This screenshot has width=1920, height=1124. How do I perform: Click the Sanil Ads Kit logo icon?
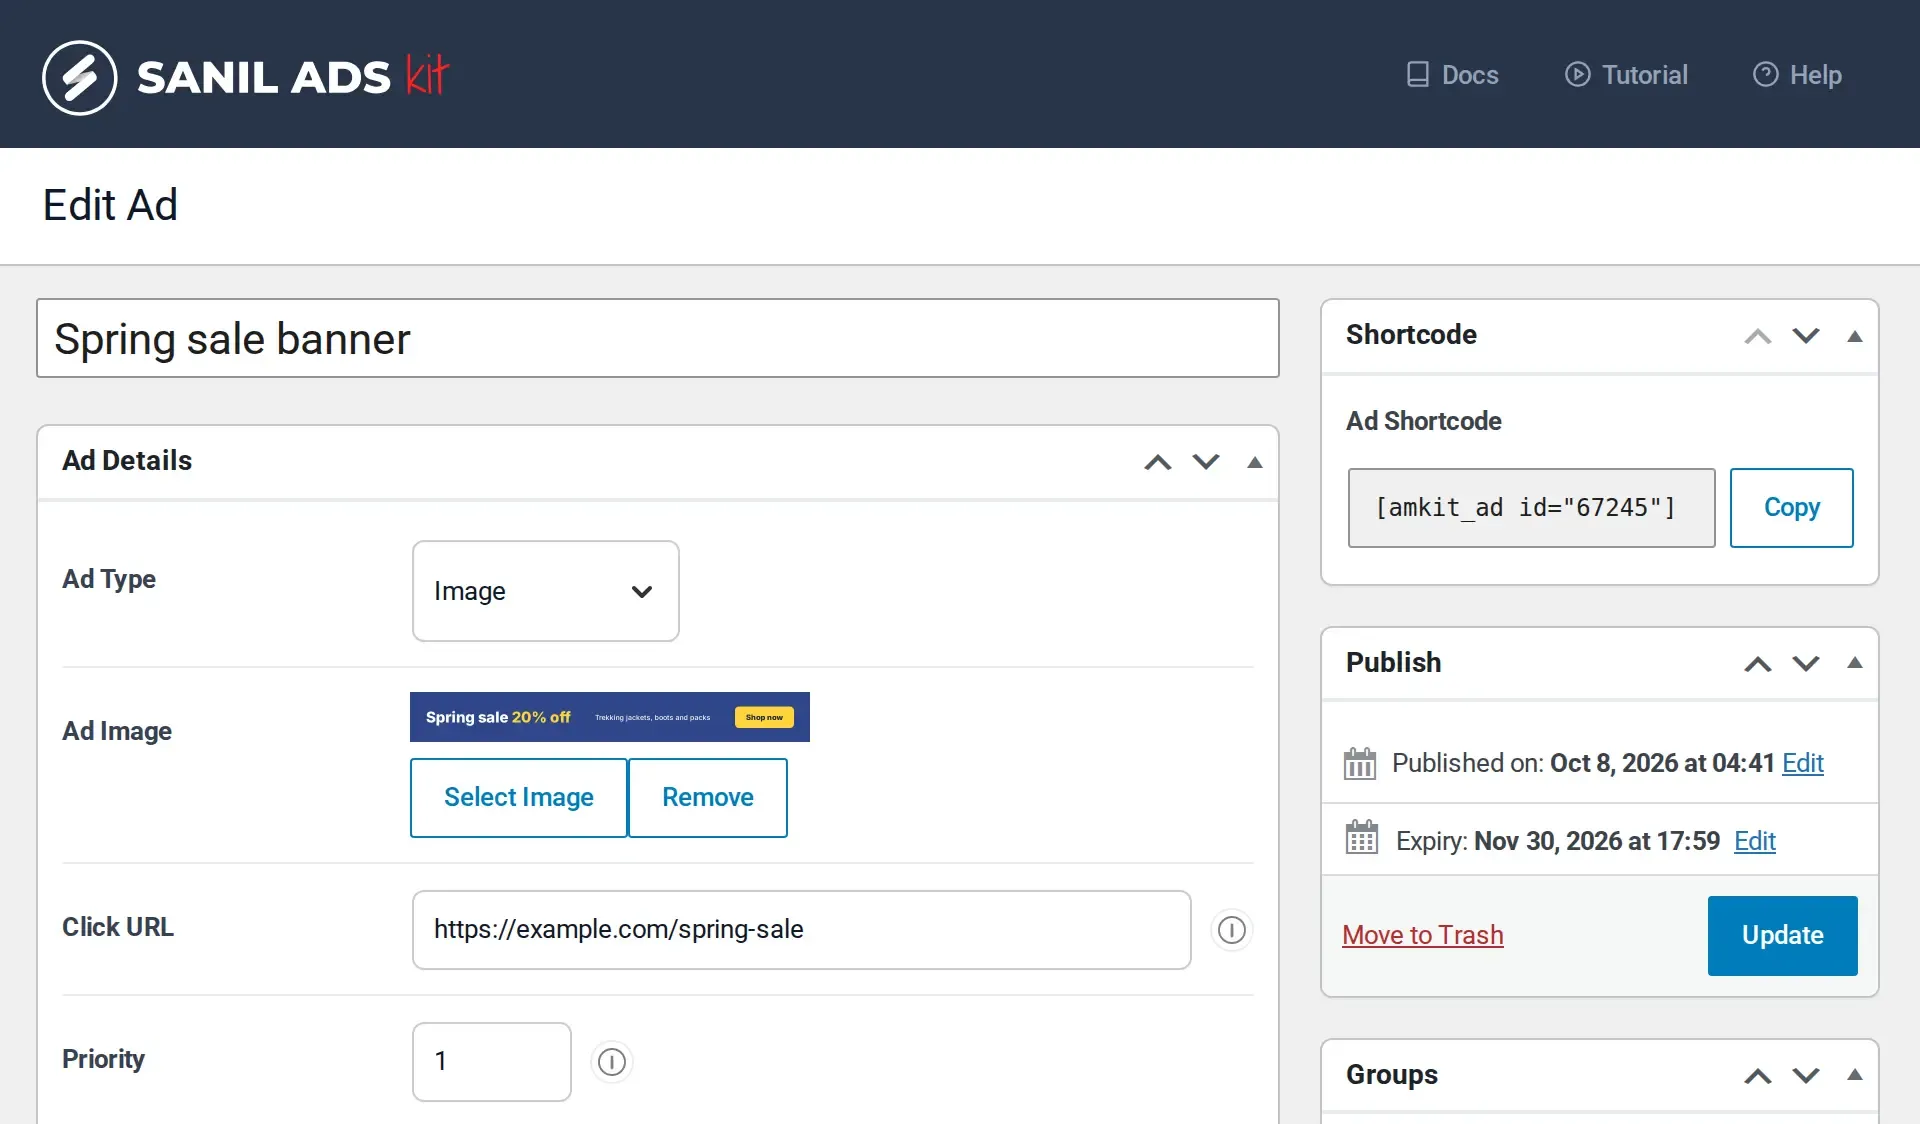80,77
